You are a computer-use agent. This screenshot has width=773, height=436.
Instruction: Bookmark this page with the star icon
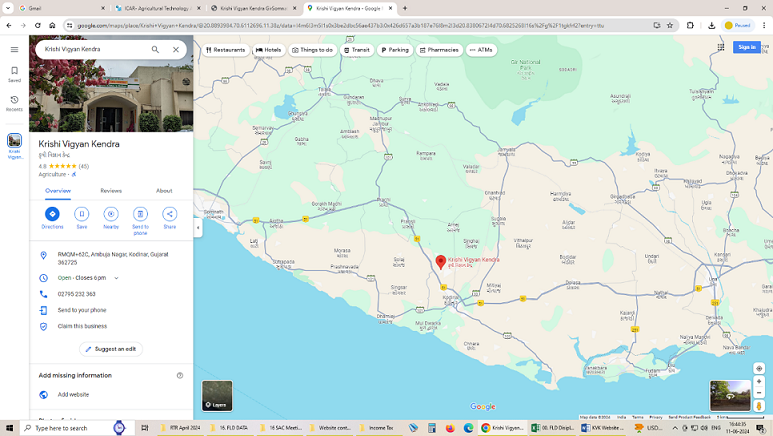669,26
